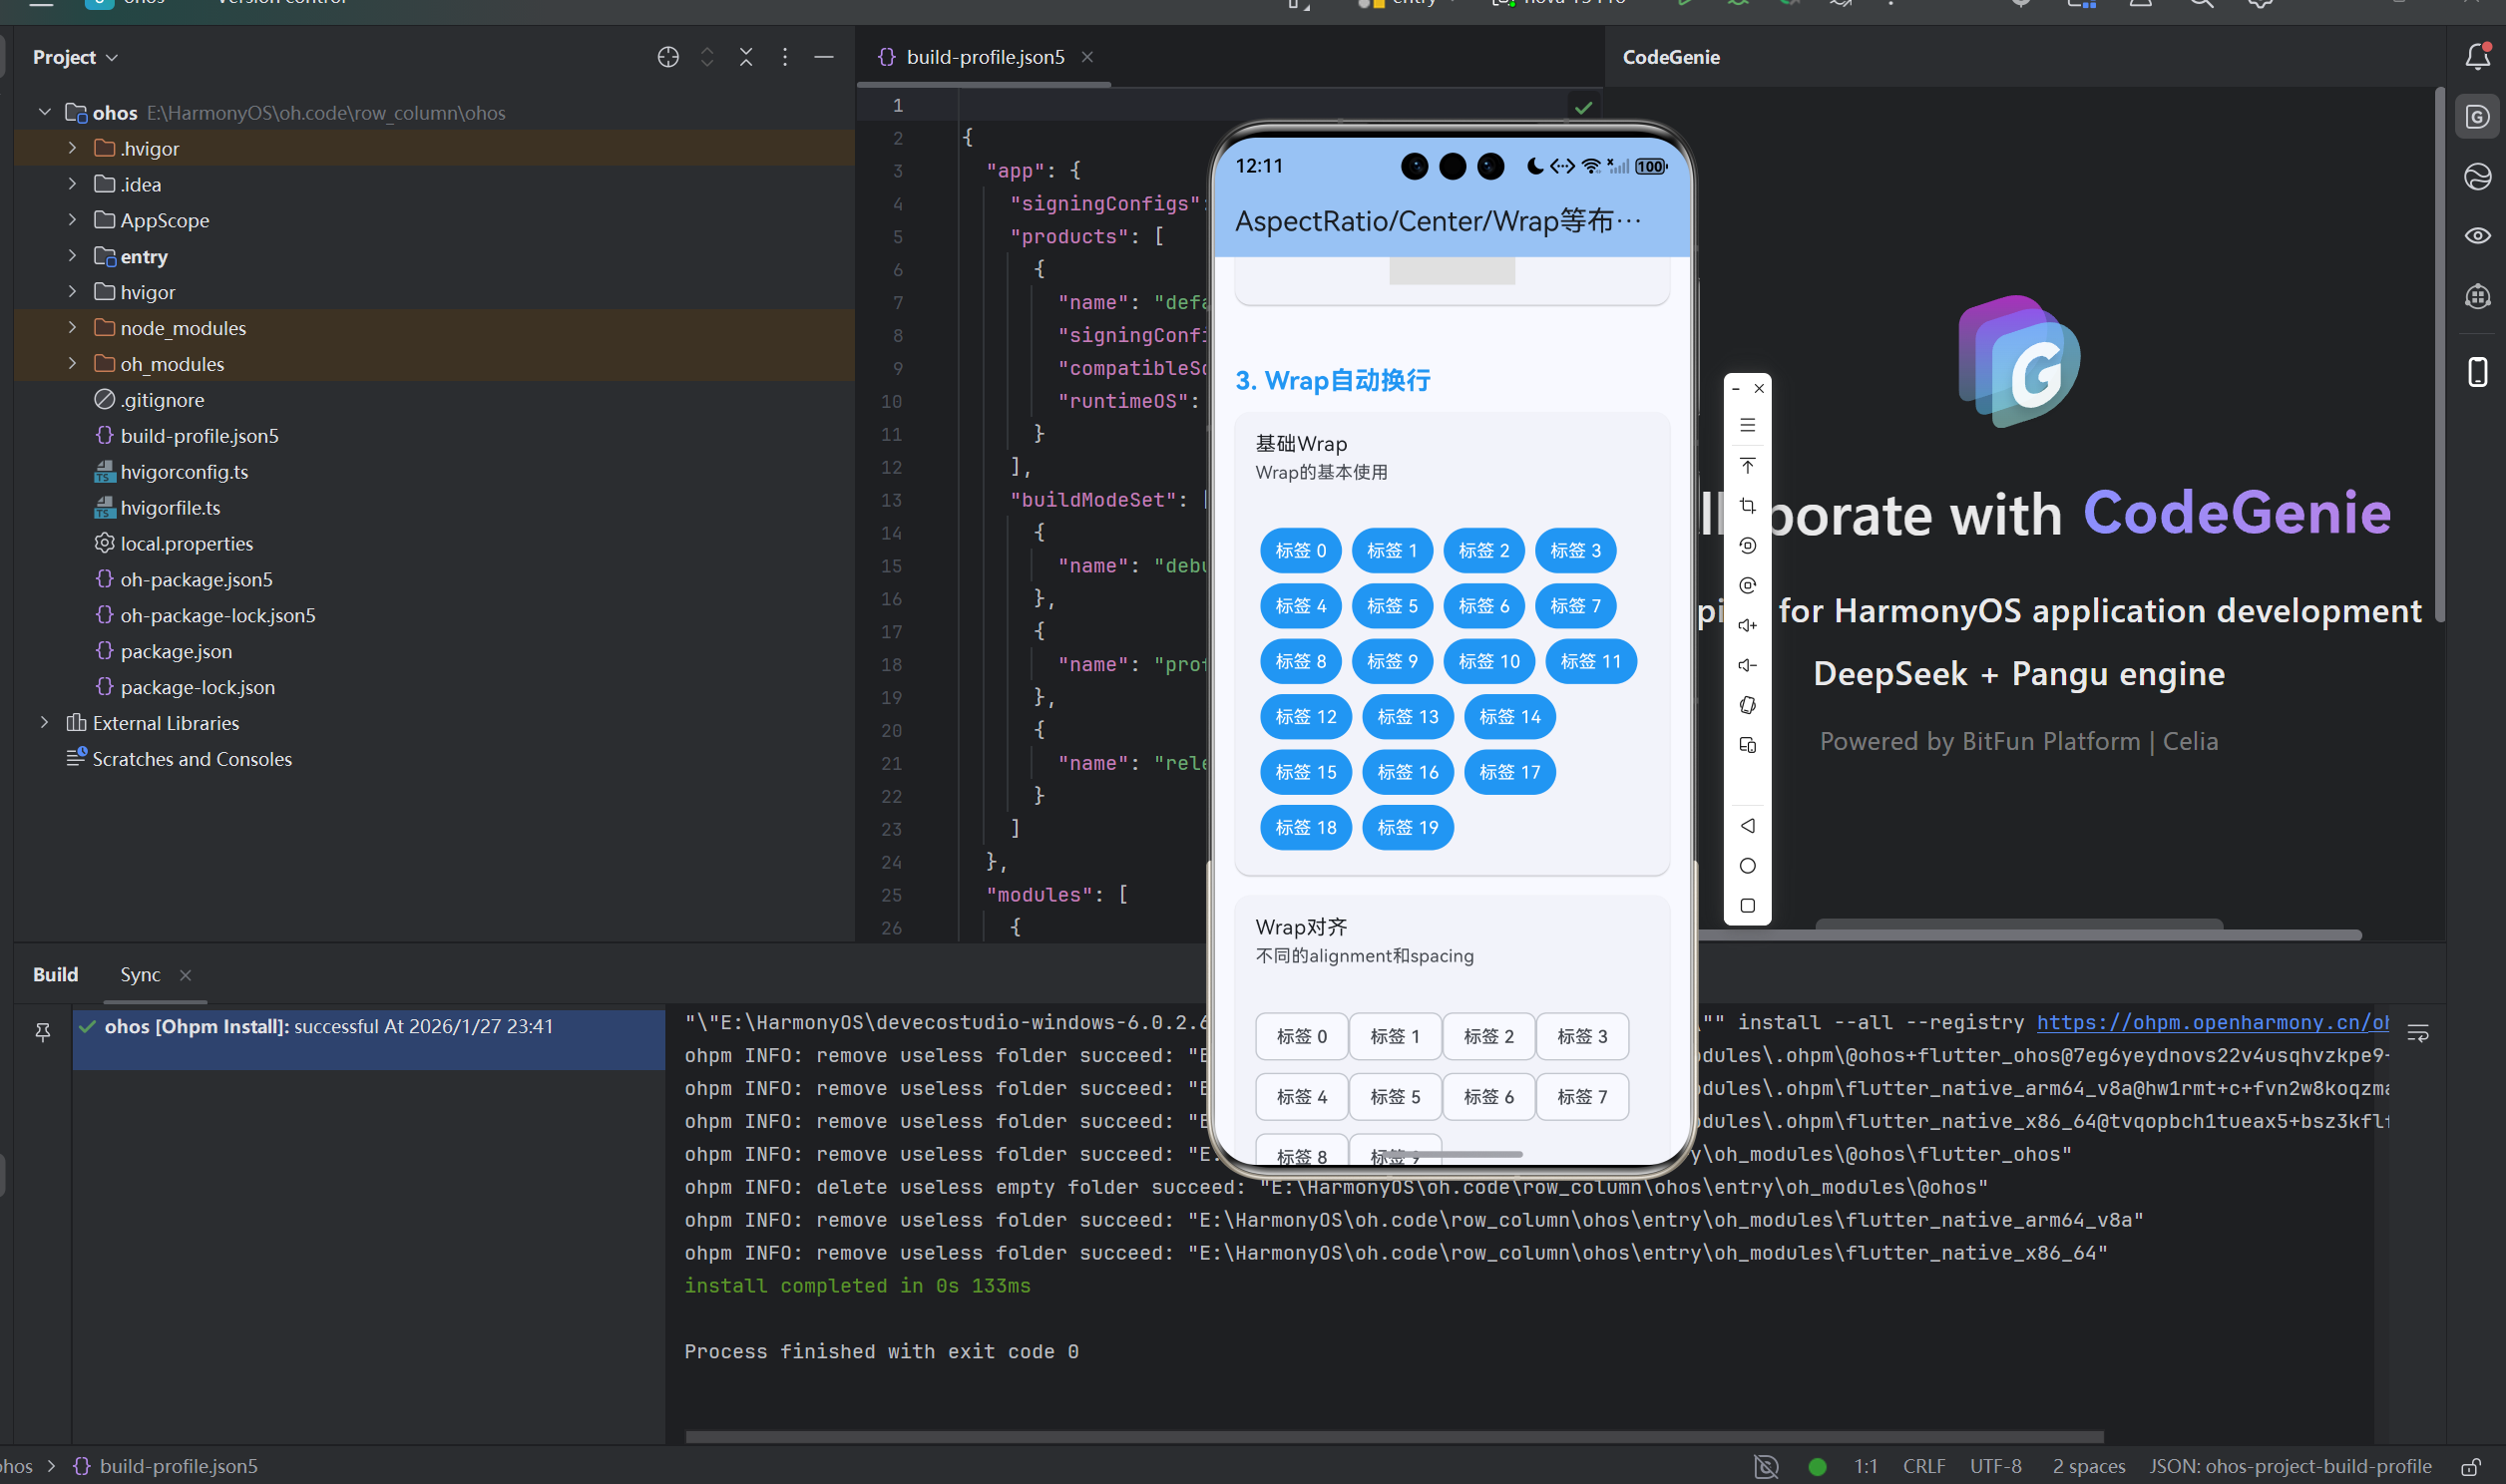Open Device Manager phone icon in sidebar
The height and width of the screenshot is (1484, 2506).
pyautogui.click(x=2476, y=372)
